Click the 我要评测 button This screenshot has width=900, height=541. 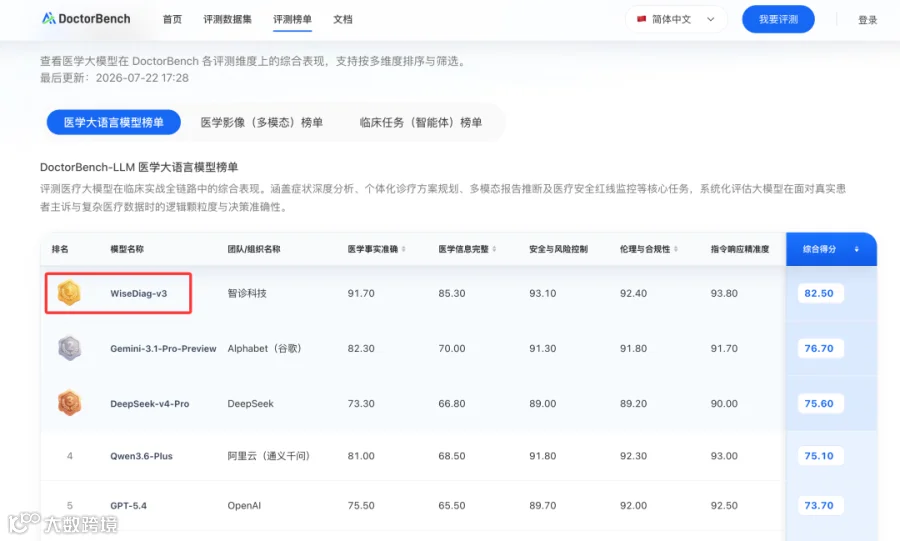click(778, 19)
